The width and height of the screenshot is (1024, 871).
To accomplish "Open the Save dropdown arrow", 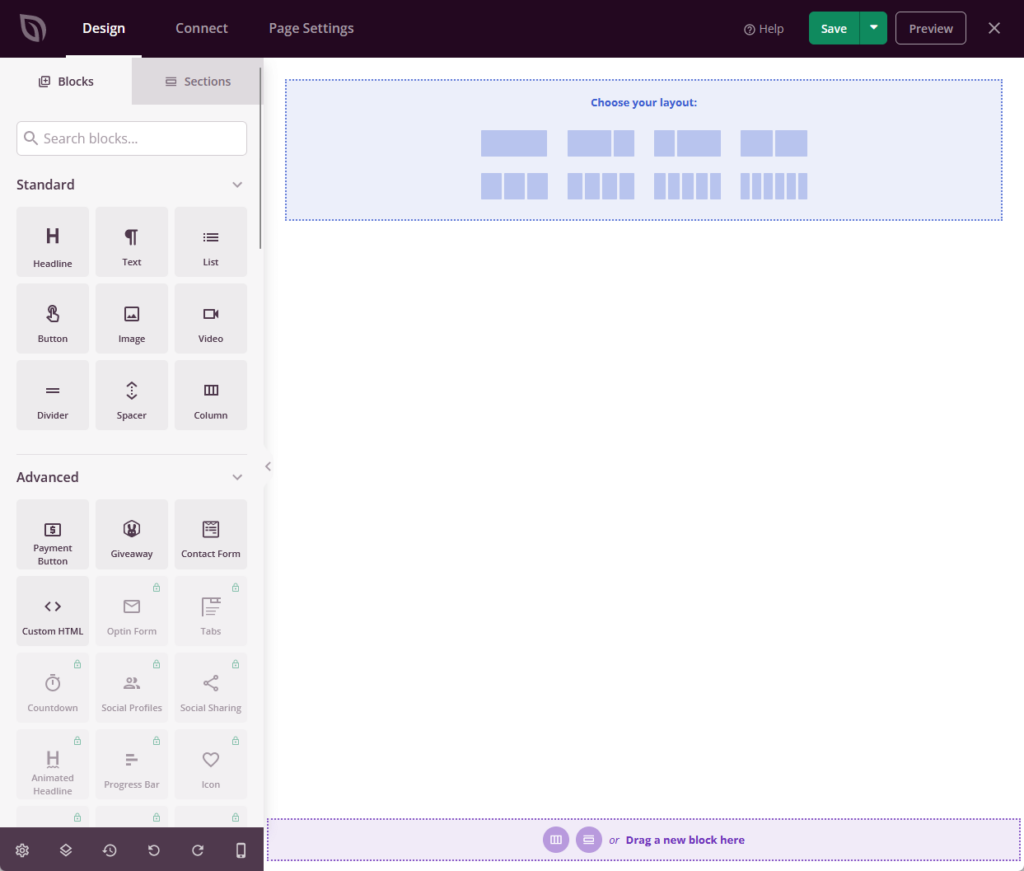I will pos(873,28).
